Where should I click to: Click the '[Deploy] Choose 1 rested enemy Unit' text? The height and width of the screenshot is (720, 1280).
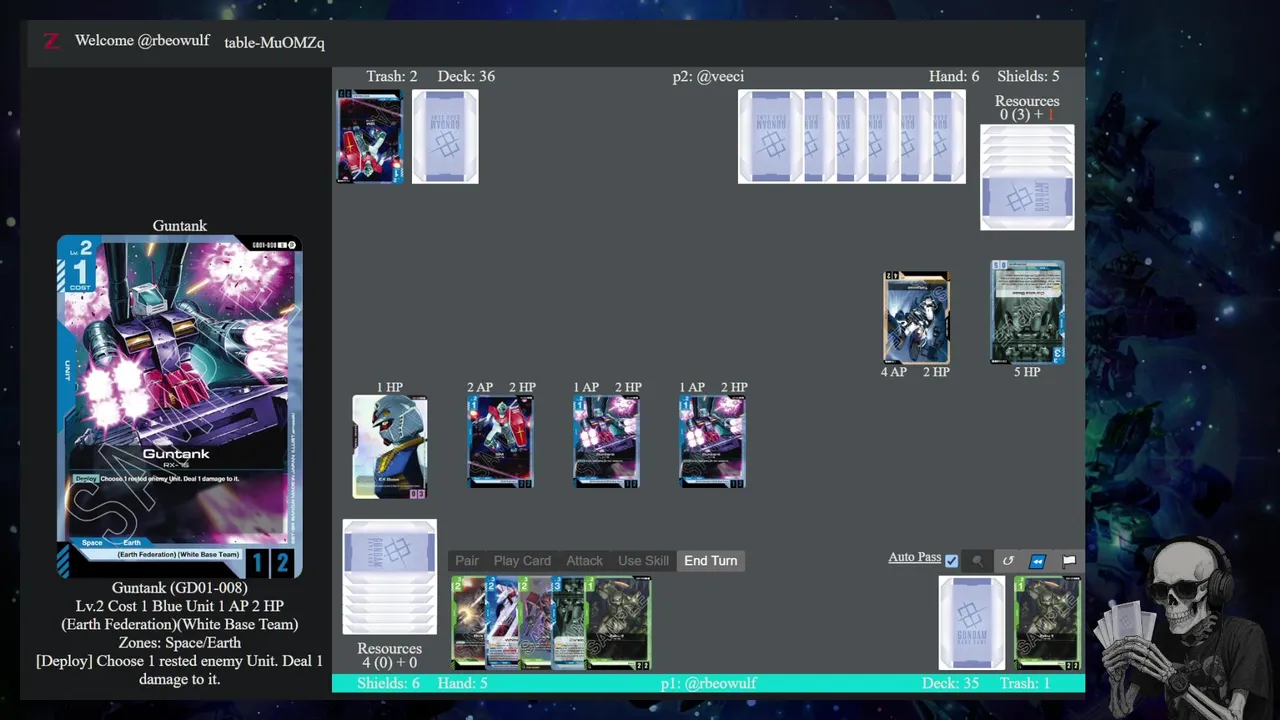(180, 670)
